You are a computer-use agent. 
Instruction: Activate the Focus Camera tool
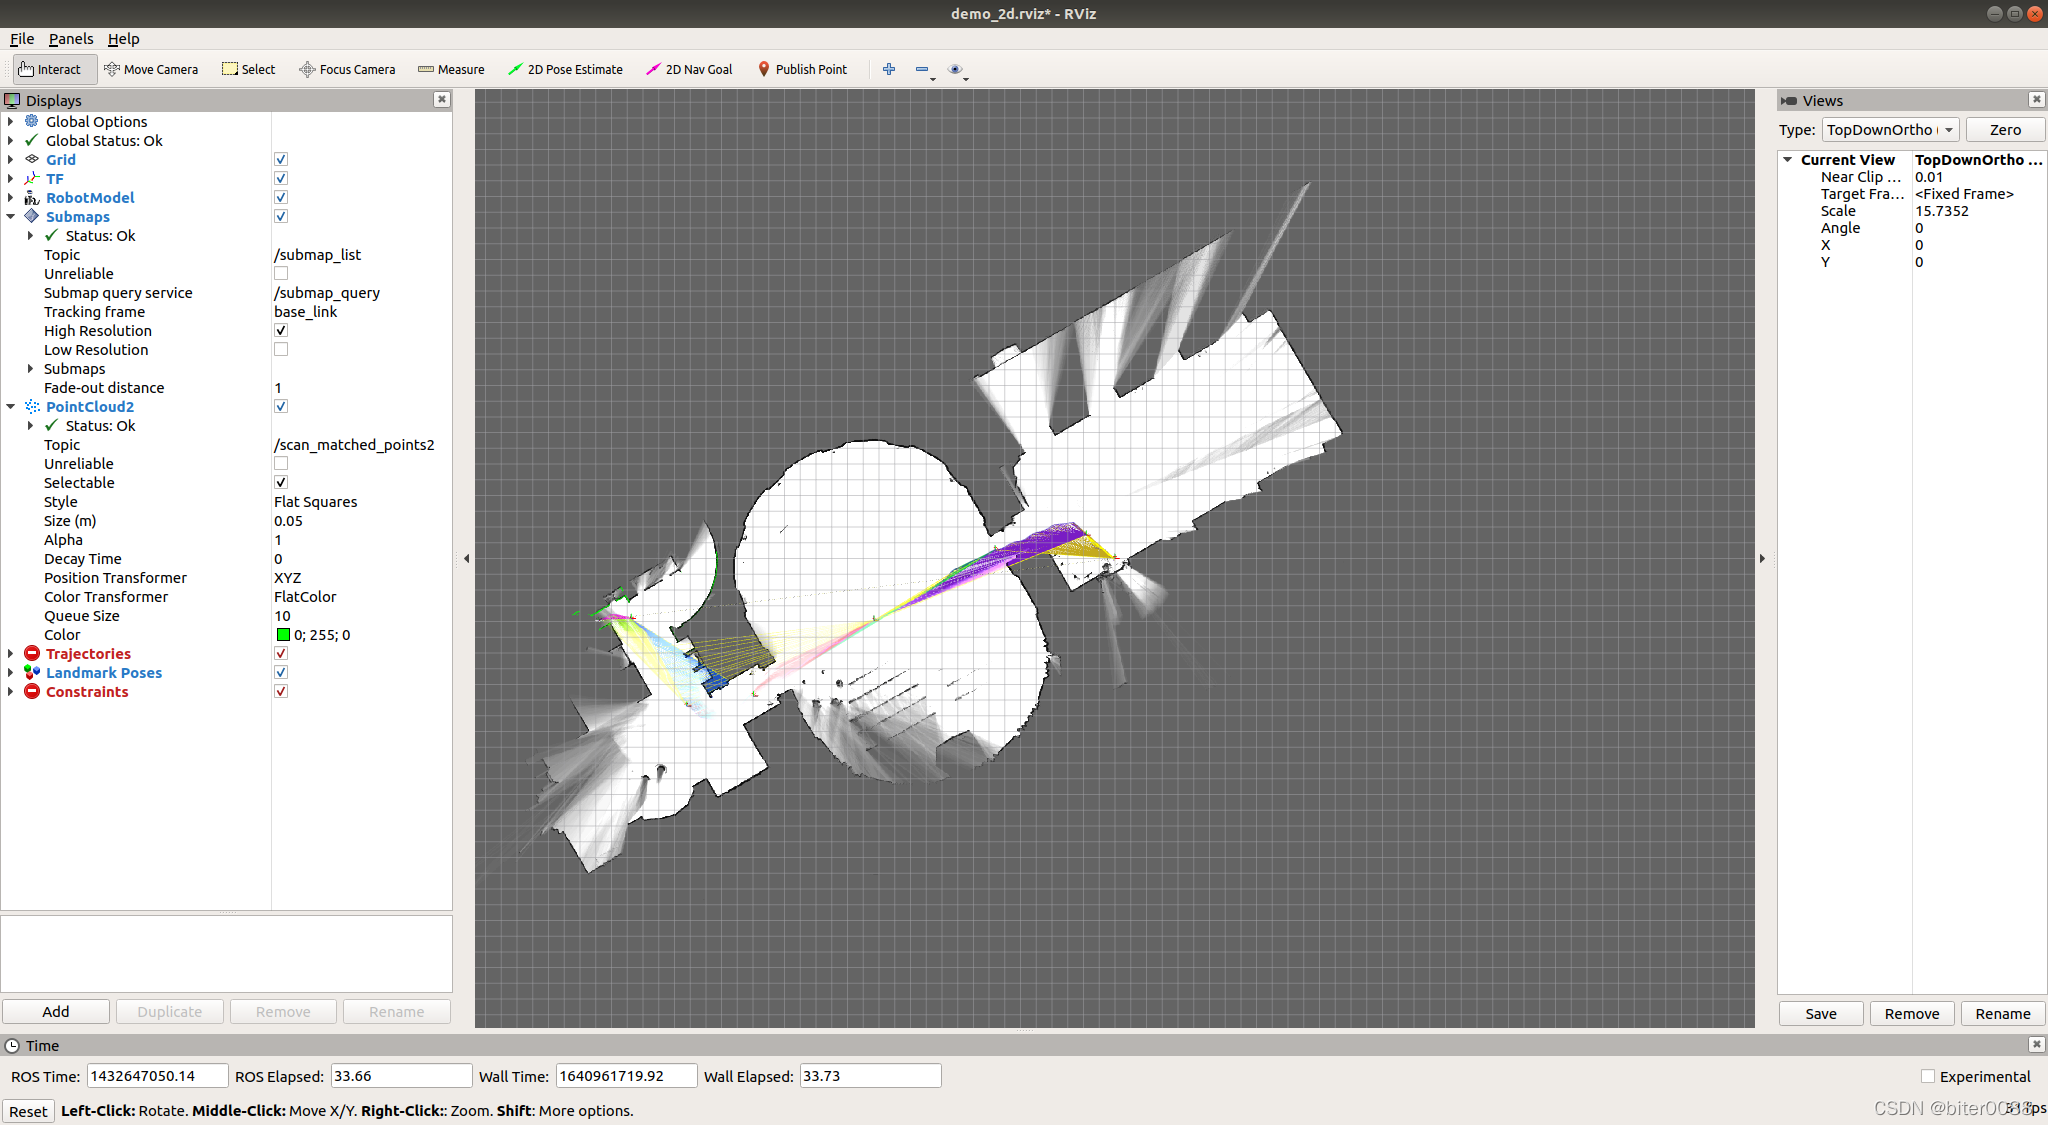347,69
